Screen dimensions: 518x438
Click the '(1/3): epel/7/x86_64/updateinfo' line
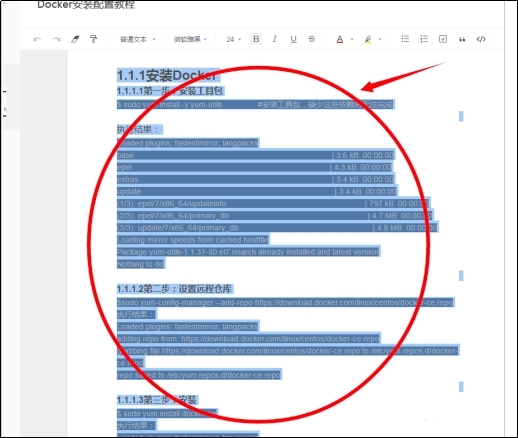pyautogui.click(x=273, y=204)
